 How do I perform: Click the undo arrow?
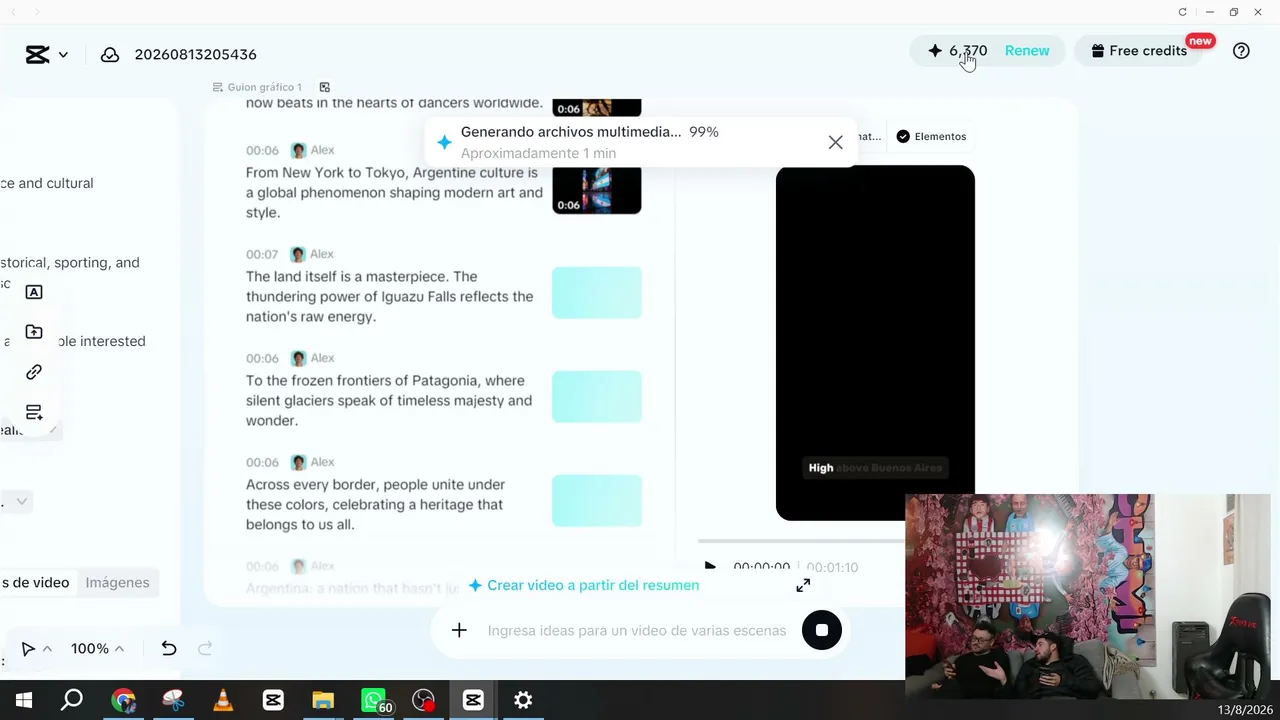pos(169,649)
